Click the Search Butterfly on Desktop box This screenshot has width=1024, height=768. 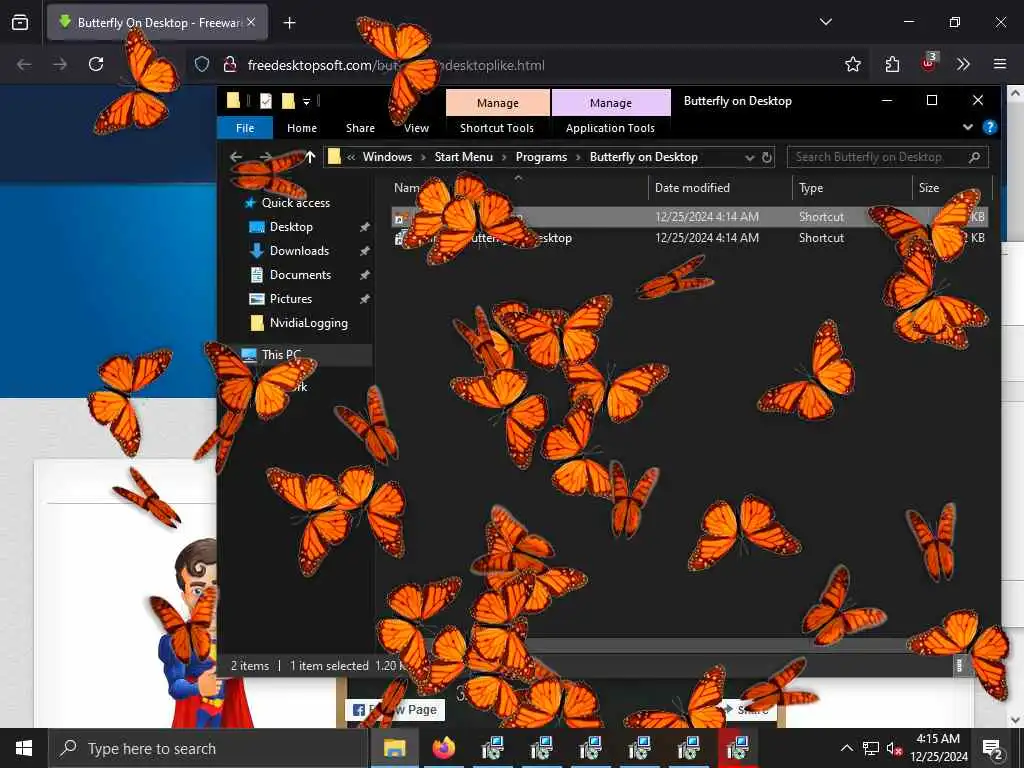pos(888,157)
